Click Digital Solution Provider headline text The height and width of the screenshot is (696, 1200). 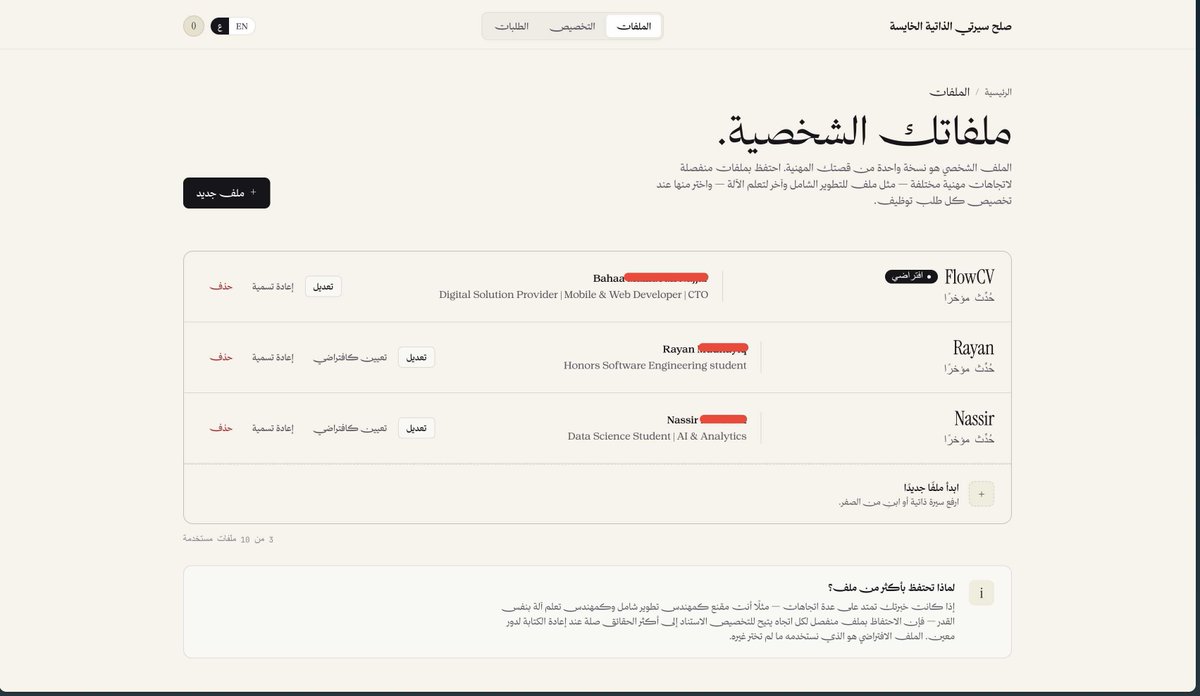tap(573, 295)
